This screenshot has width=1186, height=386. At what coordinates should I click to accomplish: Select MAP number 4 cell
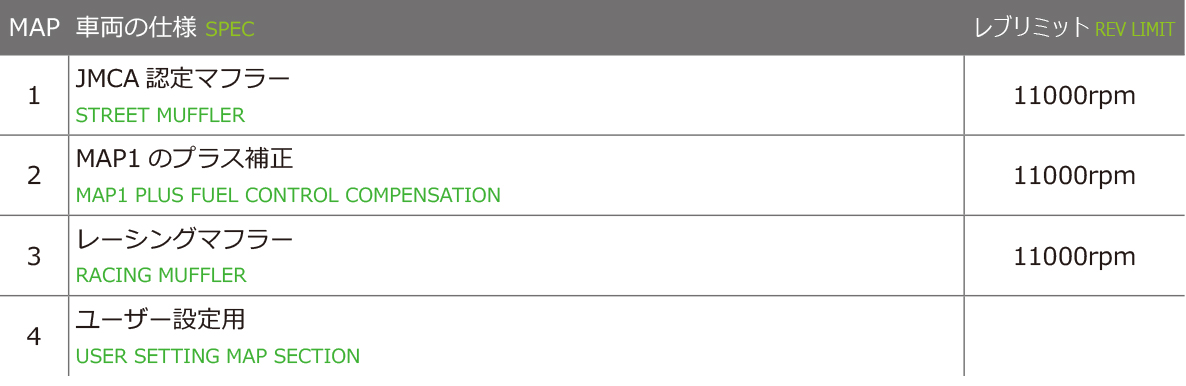[34, 336]
